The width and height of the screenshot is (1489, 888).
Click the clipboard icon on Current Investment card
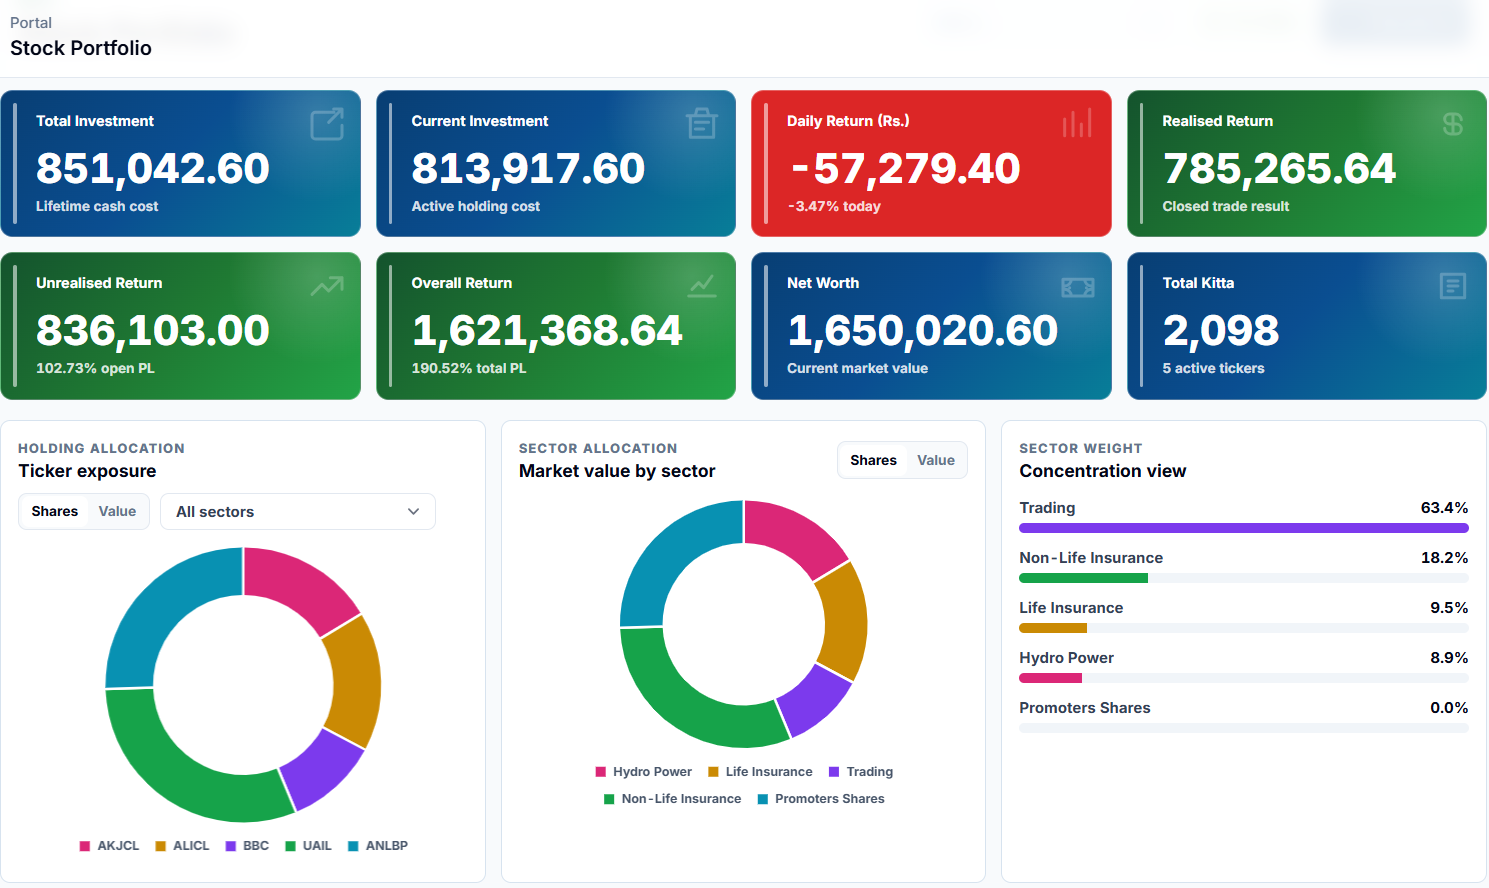tap(702, 124)
